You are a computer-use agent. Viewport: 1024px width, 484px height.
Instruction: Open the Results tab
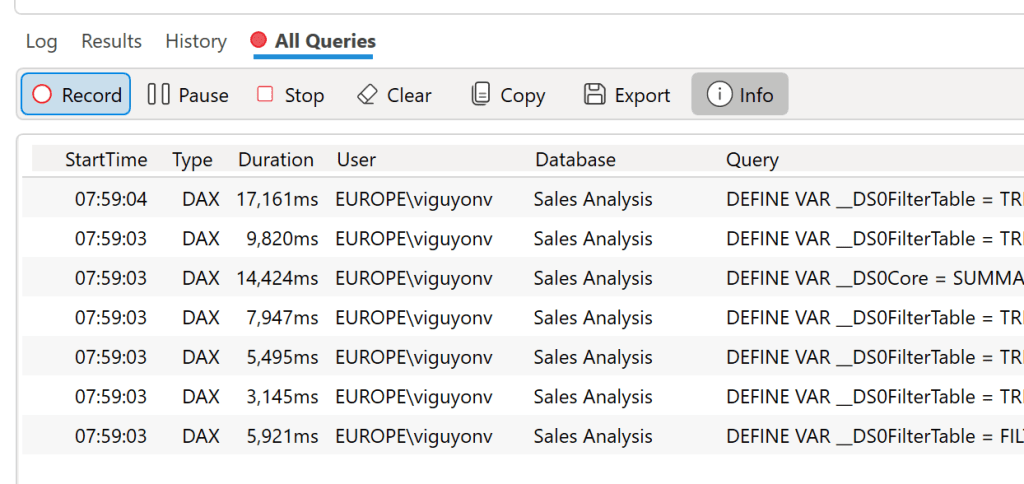111,41
